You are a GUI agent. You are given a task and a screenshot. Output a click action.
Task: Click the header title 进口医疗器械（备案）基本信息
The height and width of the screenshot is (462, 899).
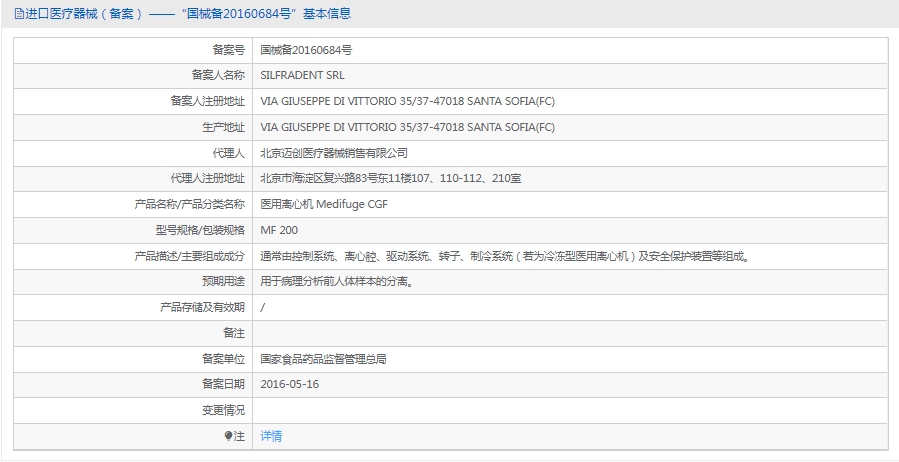pos(187,14)
